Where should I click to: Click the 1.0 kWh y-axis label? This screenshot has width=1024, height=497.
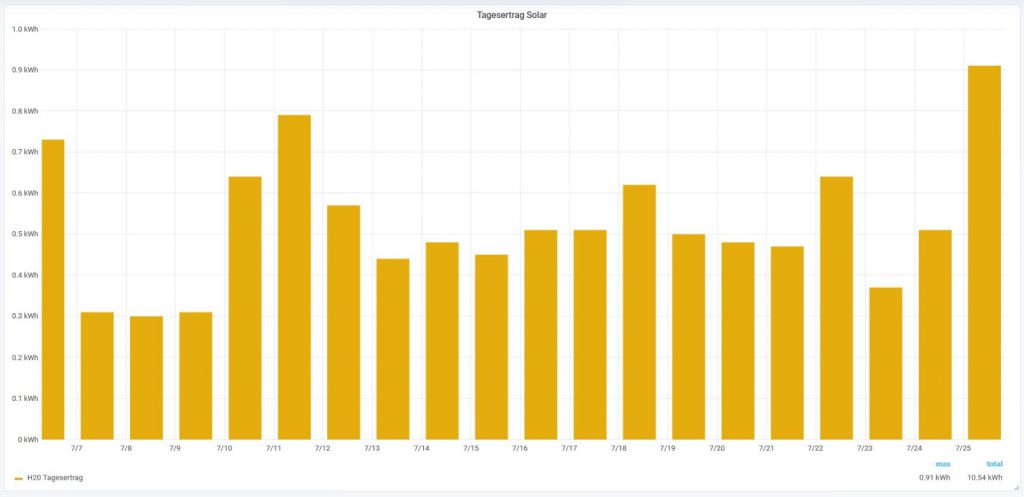[x=24, y=29]
